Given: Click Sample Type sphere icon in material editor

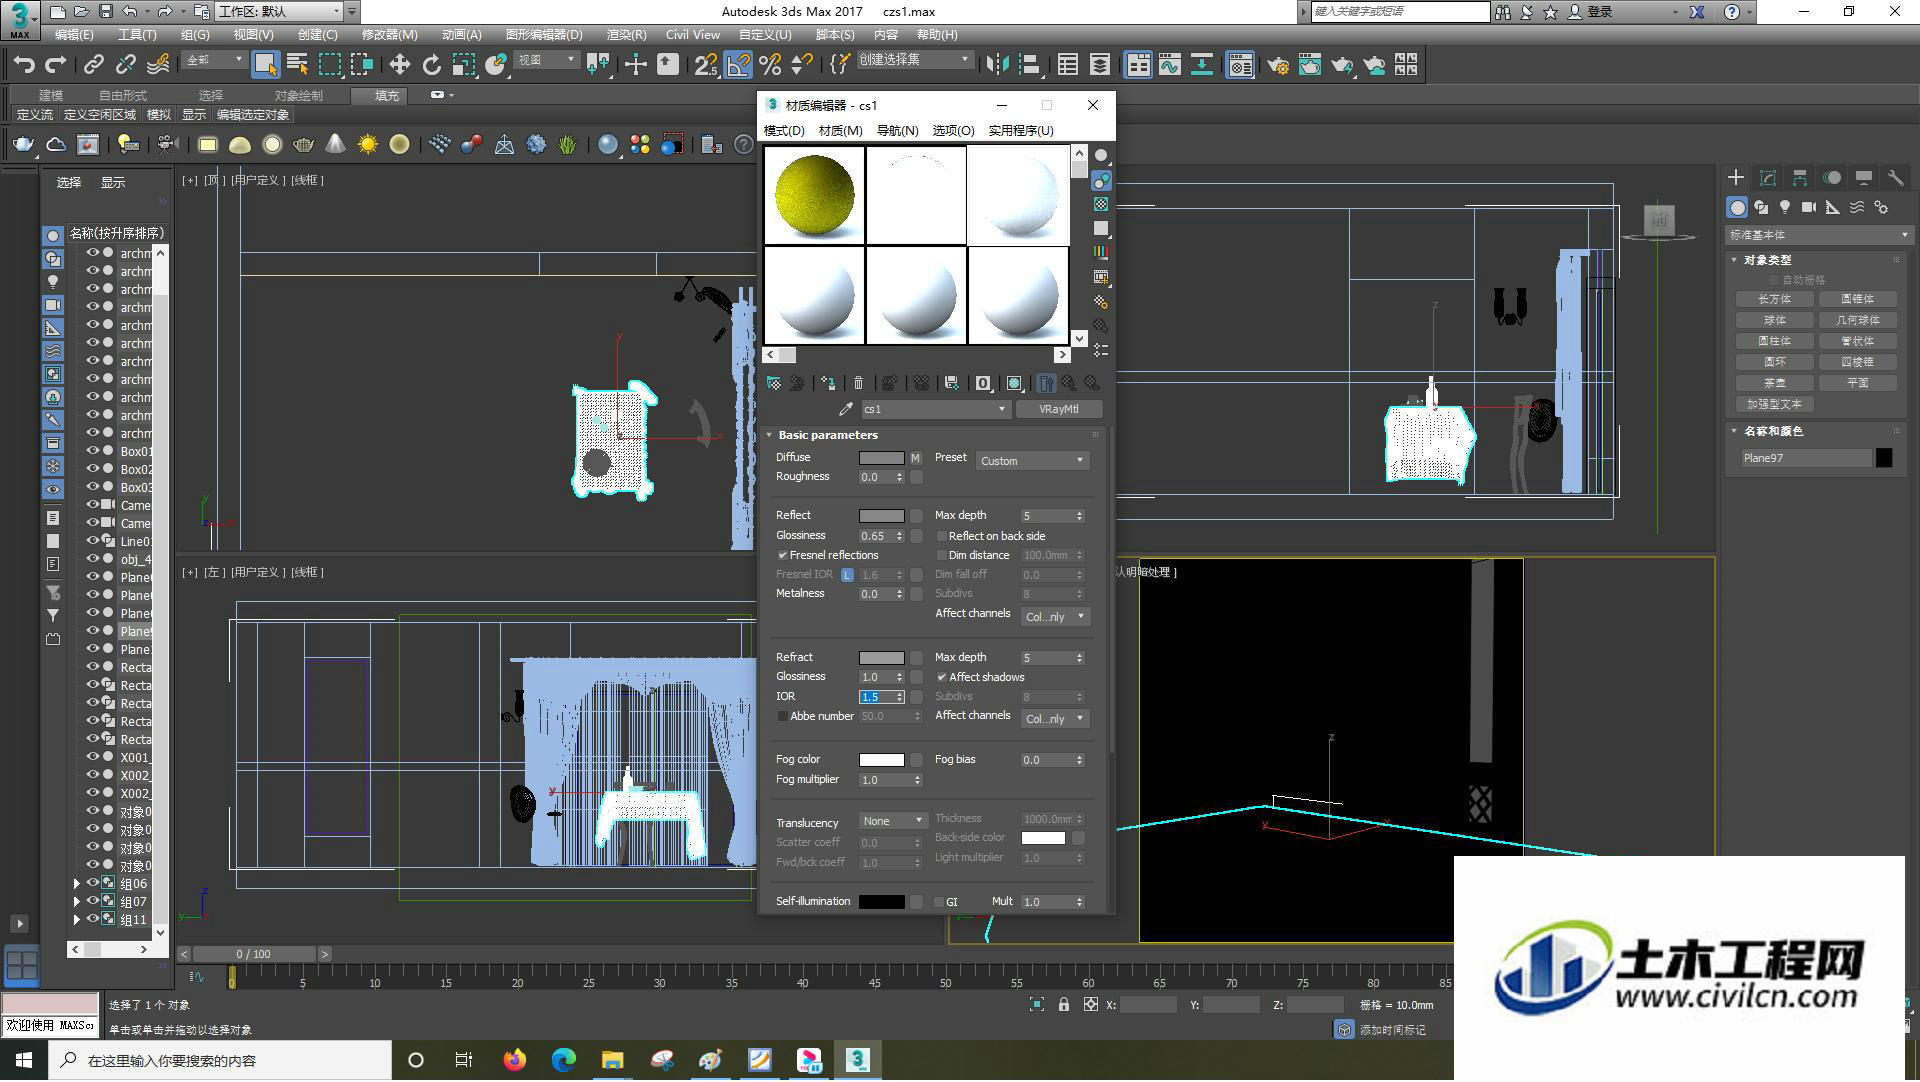Looking at the screenshot, I should pos(1101,156).
